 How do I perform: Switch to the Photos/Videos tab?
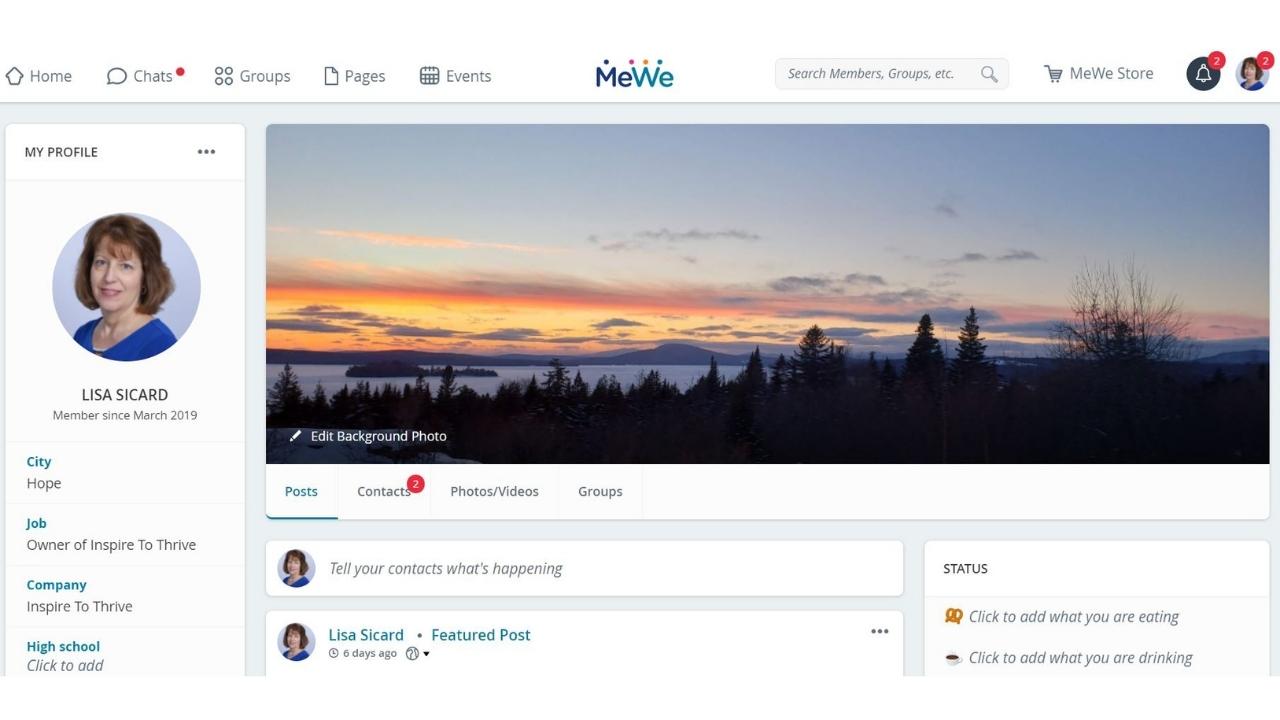point(494,491)
